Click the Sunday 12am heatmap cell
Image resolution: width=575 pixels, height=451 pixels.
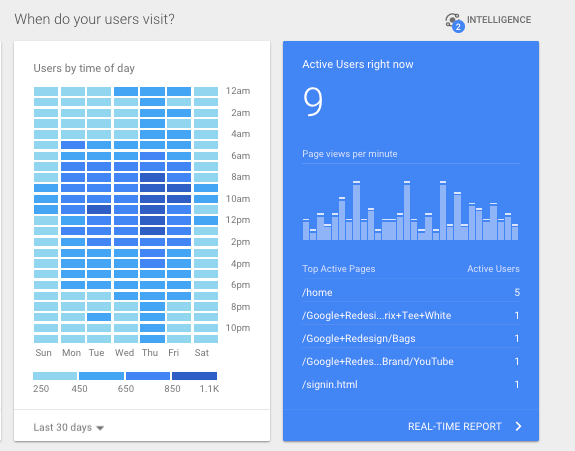[x=46, y=91]
